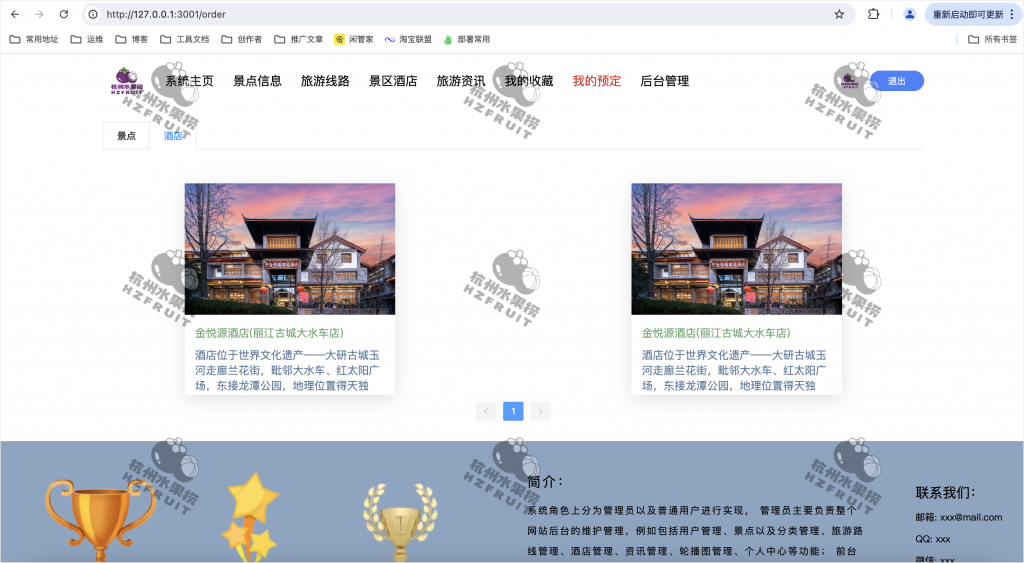Screen dimensions: 1024x563
Task: Open the 后台管理 menu item
Action: pos(665,81)
